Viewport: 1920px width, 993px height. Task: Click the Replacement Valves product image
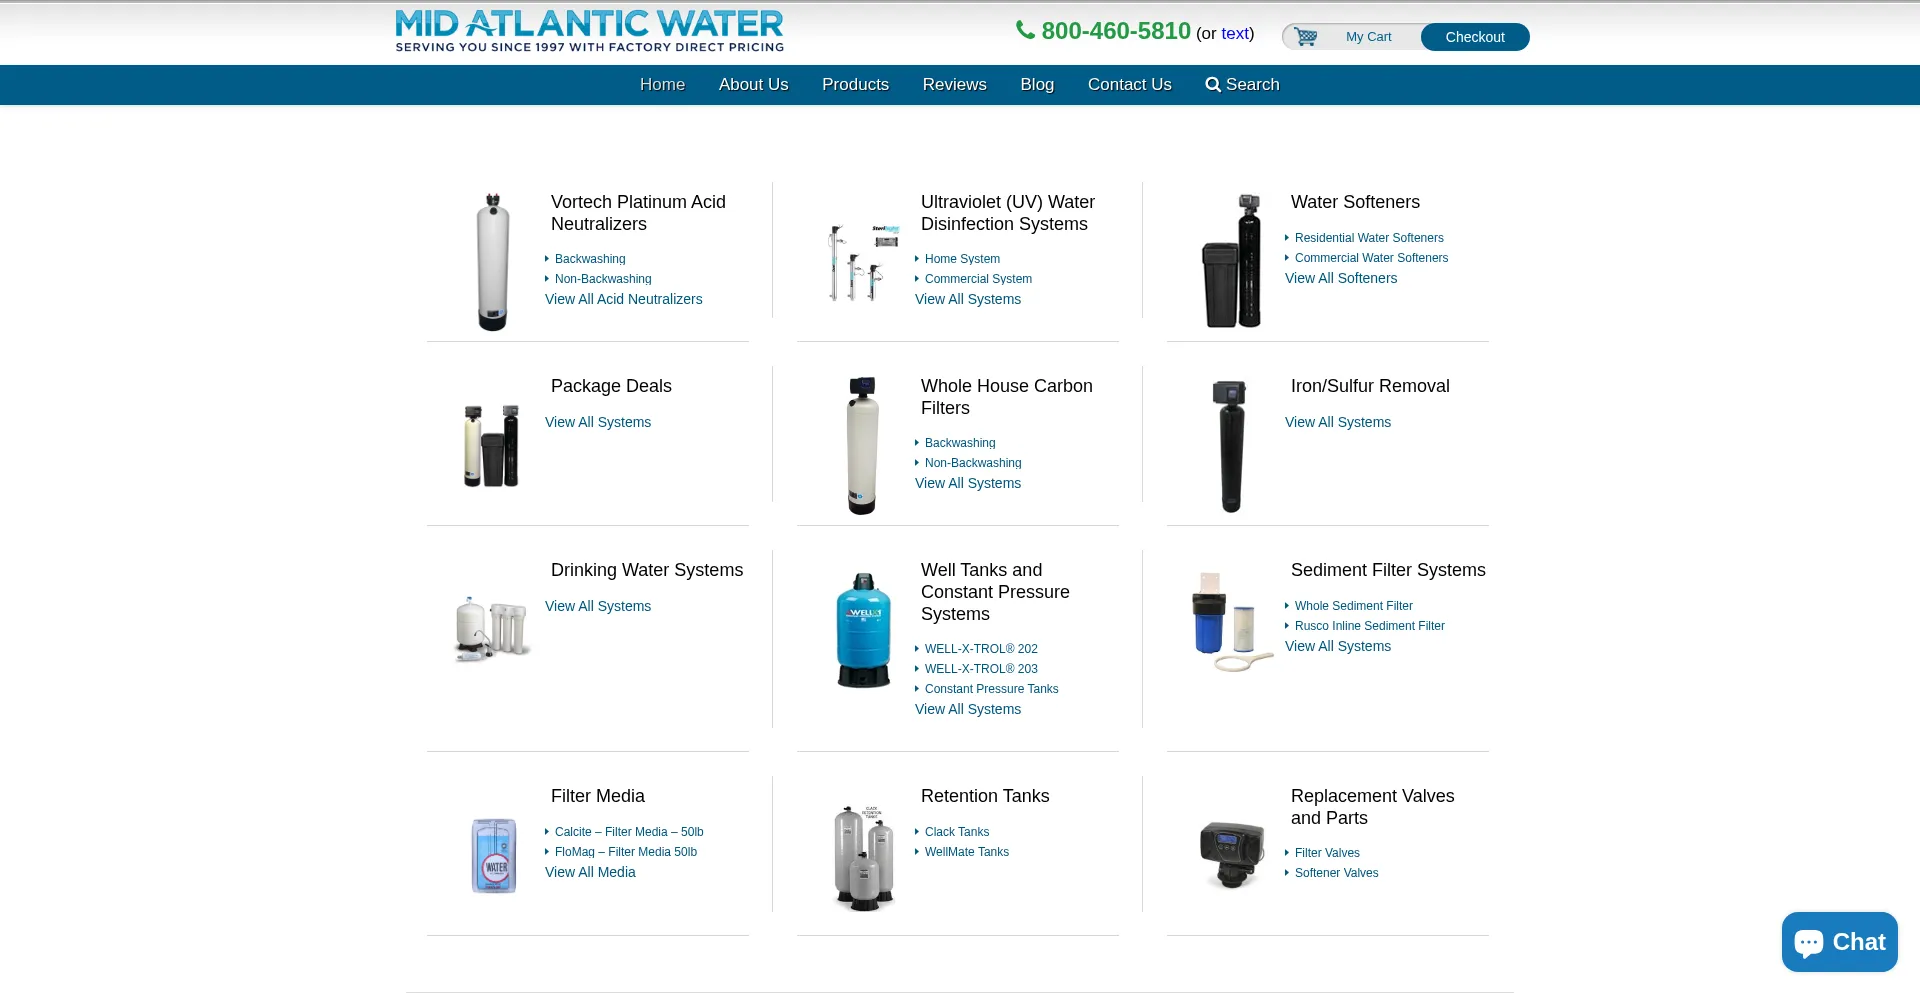(1232, 854)
